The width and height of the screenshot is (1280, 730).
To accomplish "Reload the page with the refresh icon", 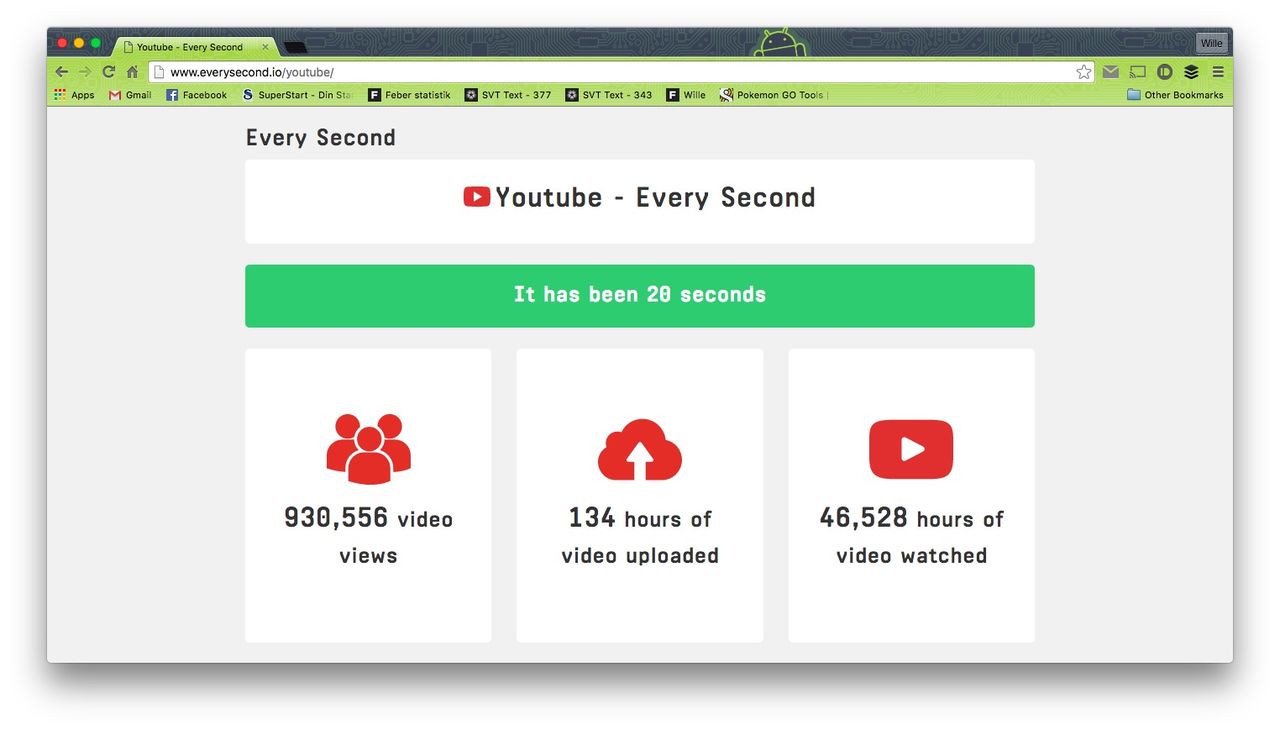I will [109, 72].
